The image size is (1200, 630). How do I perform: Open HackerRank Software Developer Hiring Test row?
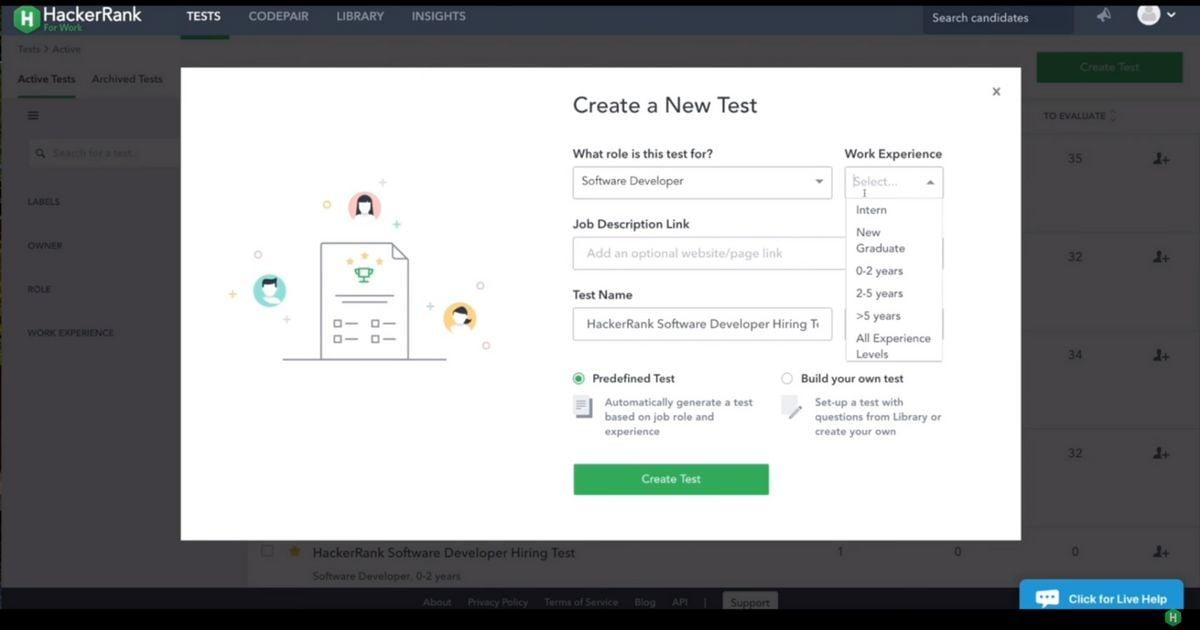[444, 552]
